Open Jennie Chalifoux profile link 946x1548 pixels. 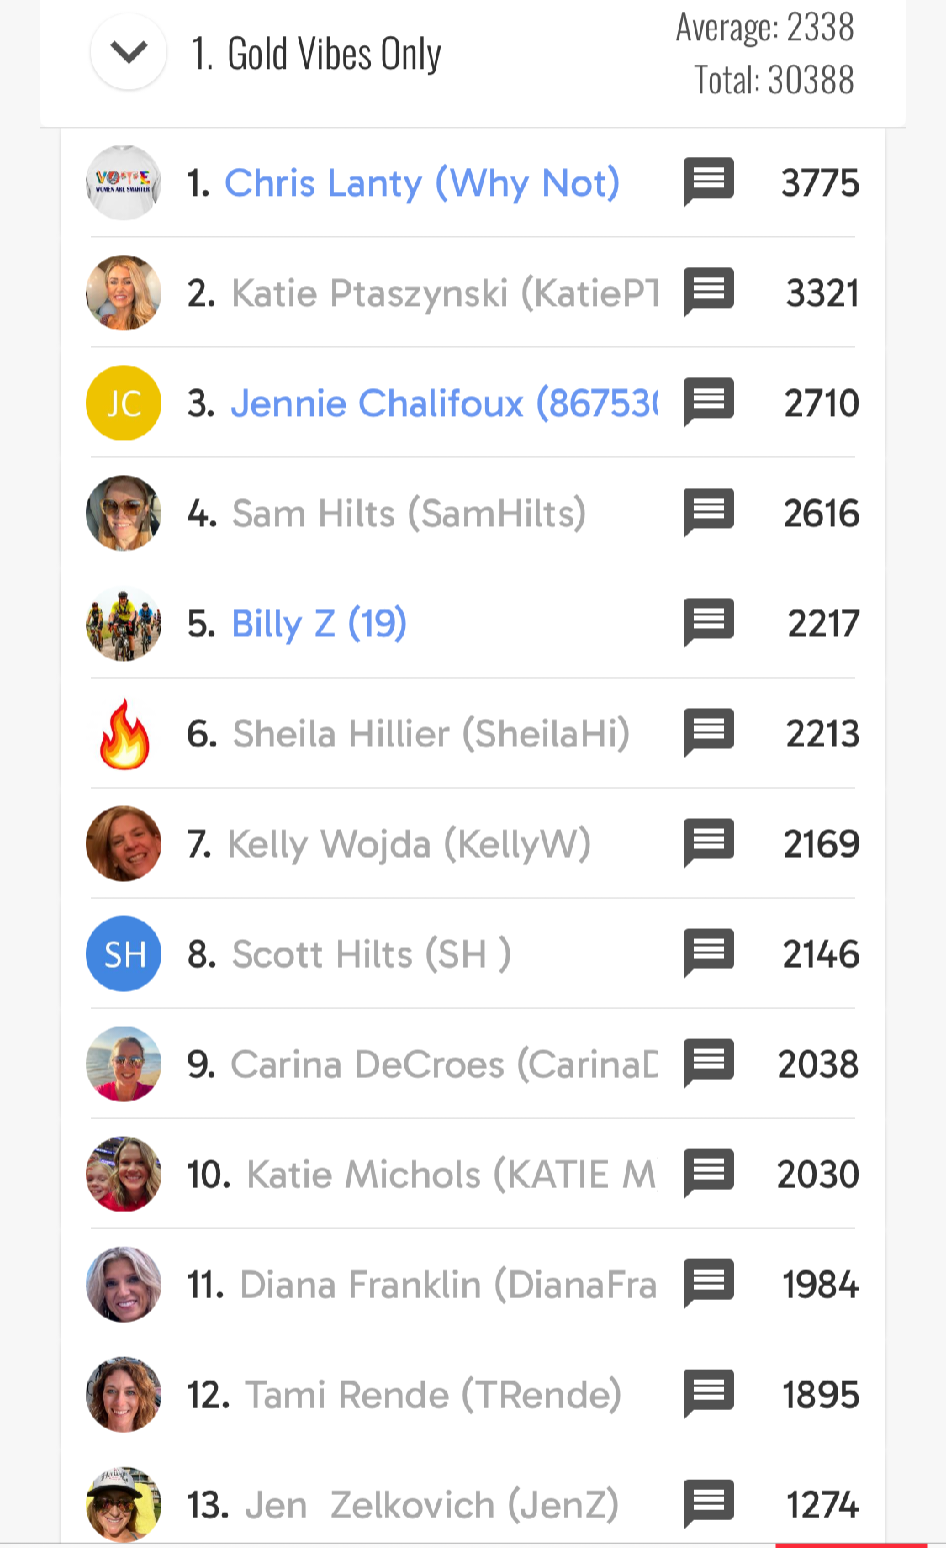point(443,403)
